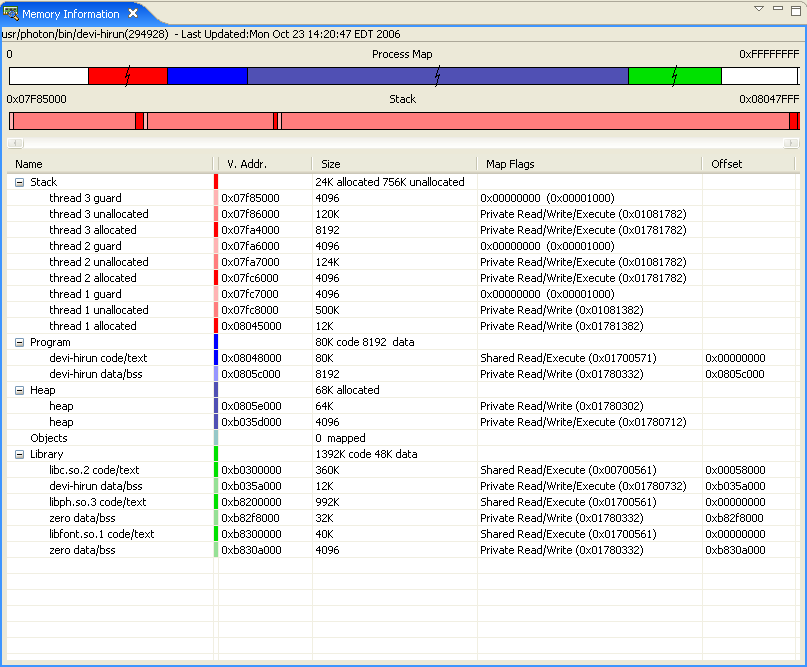Close the Memory Information tab

click(x=135, y=14)
